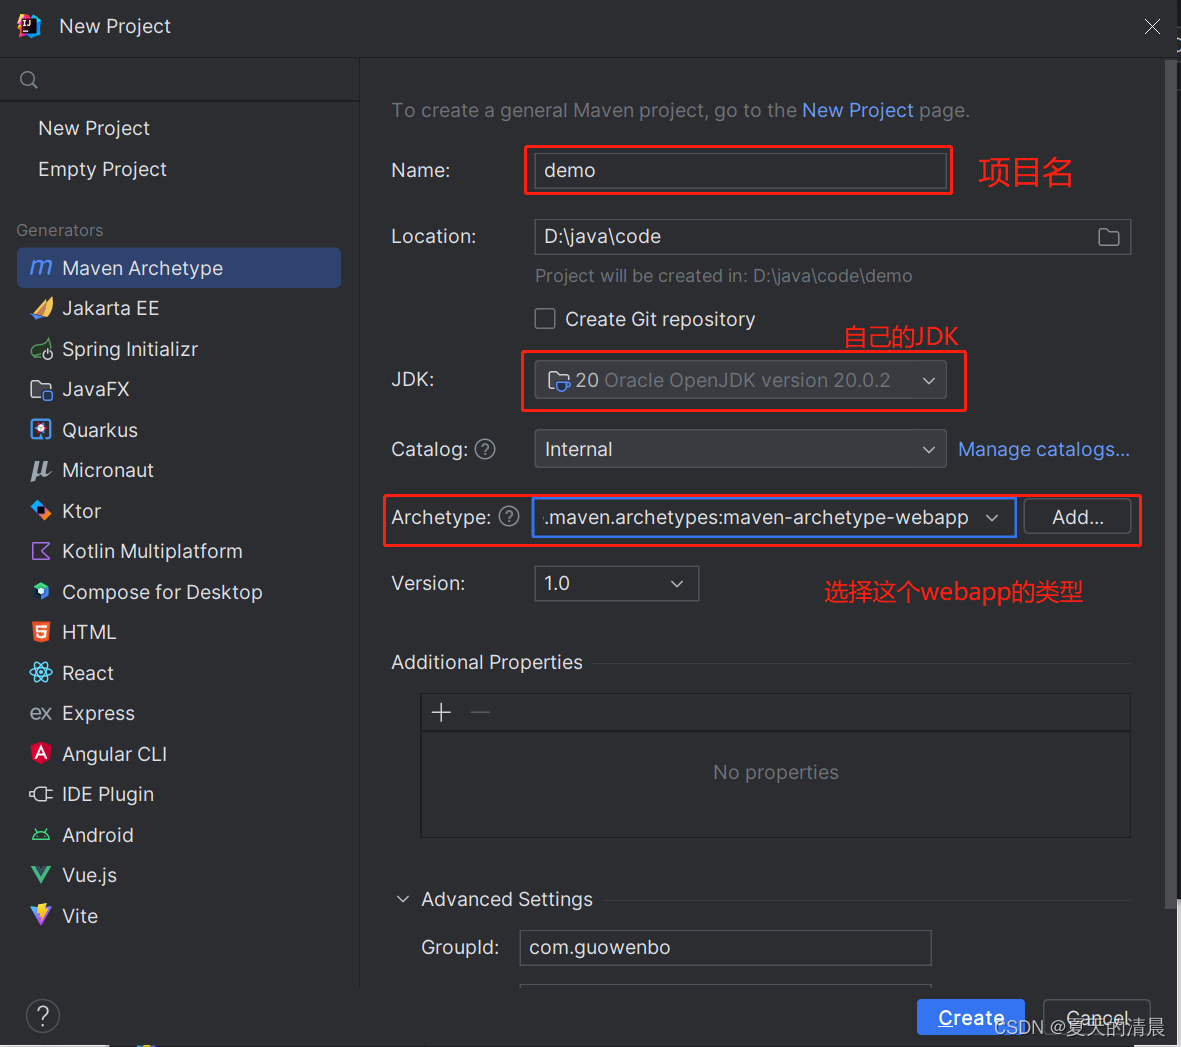Click the Name field containing demo

(x=740, y=170)
